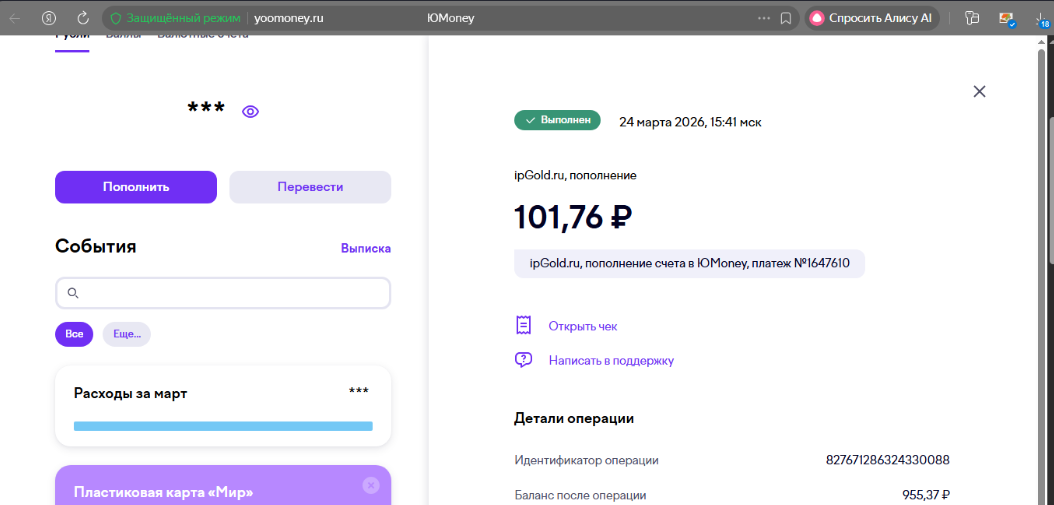
Task: Open the three-dot address bar menu
Action: coord(764,18)
